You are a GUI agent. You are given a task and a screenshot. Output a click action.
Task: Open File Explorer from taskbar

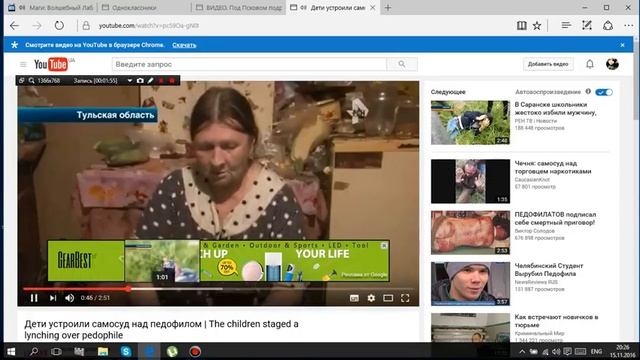pos(103,351)
